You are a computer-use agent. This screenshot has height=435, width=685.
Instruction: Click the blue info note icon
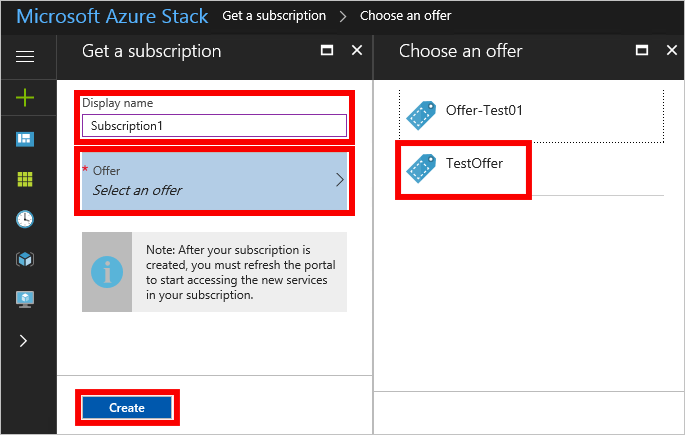[107, 271]
